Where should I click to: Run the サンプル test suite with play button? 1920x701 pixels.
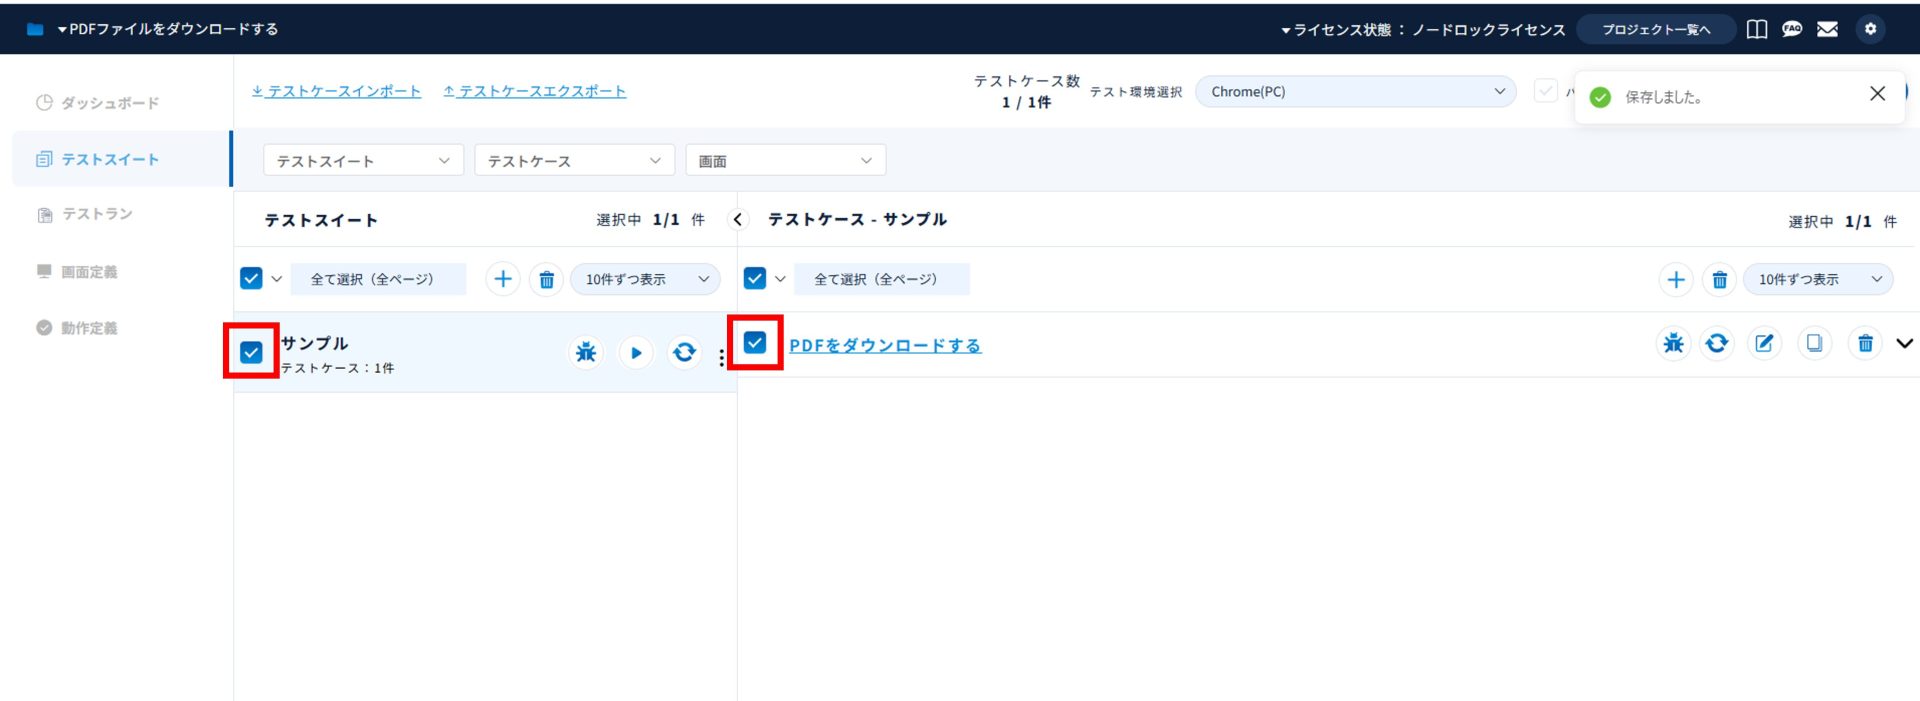pyautogui.click(x=636, y=352)
